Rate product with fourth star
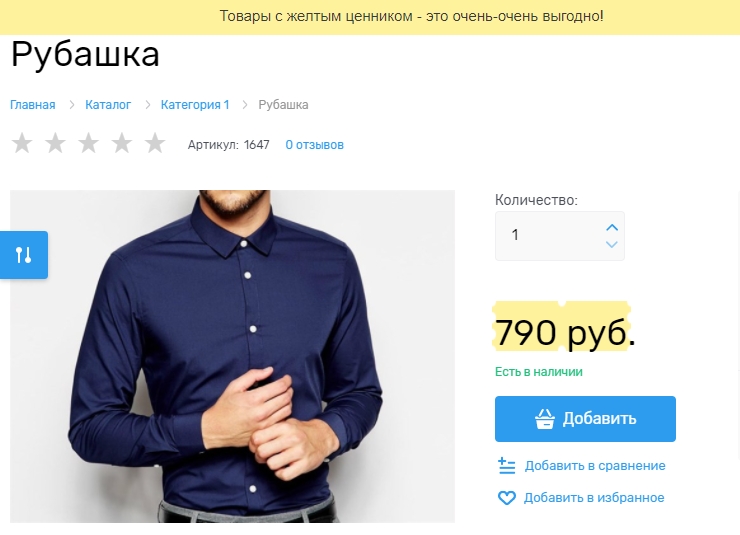 click(x=122, y=142)
